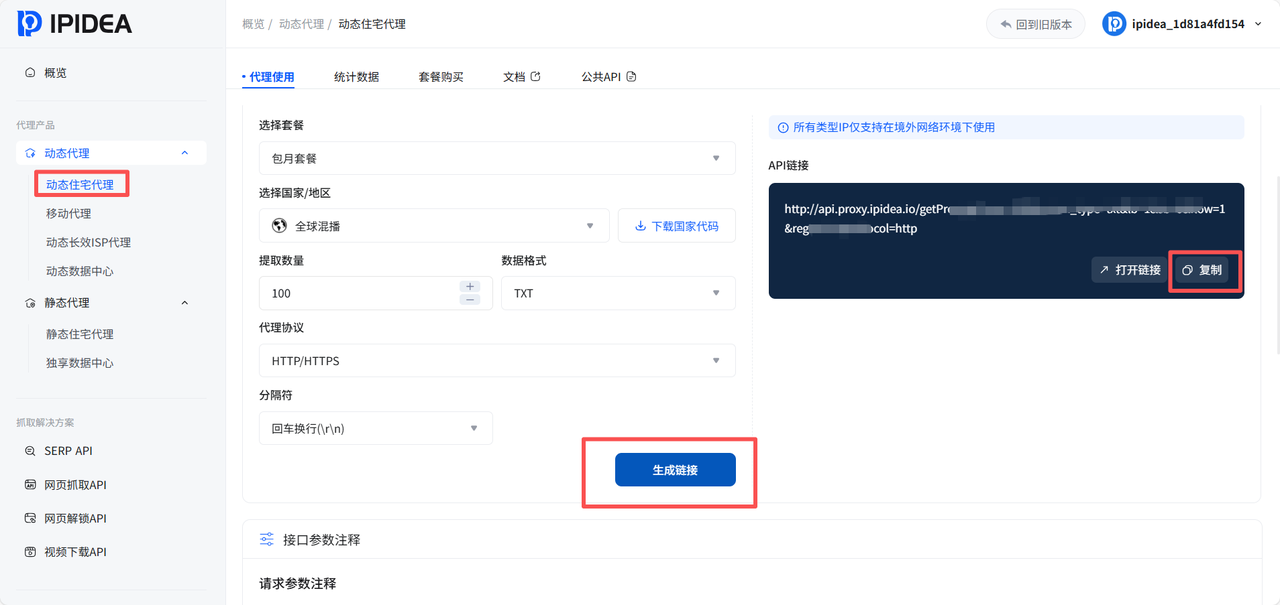Screen dimensions: 1280x605
Task: Open the 回车换行 separator dropdown
Action: pos(376,428)
